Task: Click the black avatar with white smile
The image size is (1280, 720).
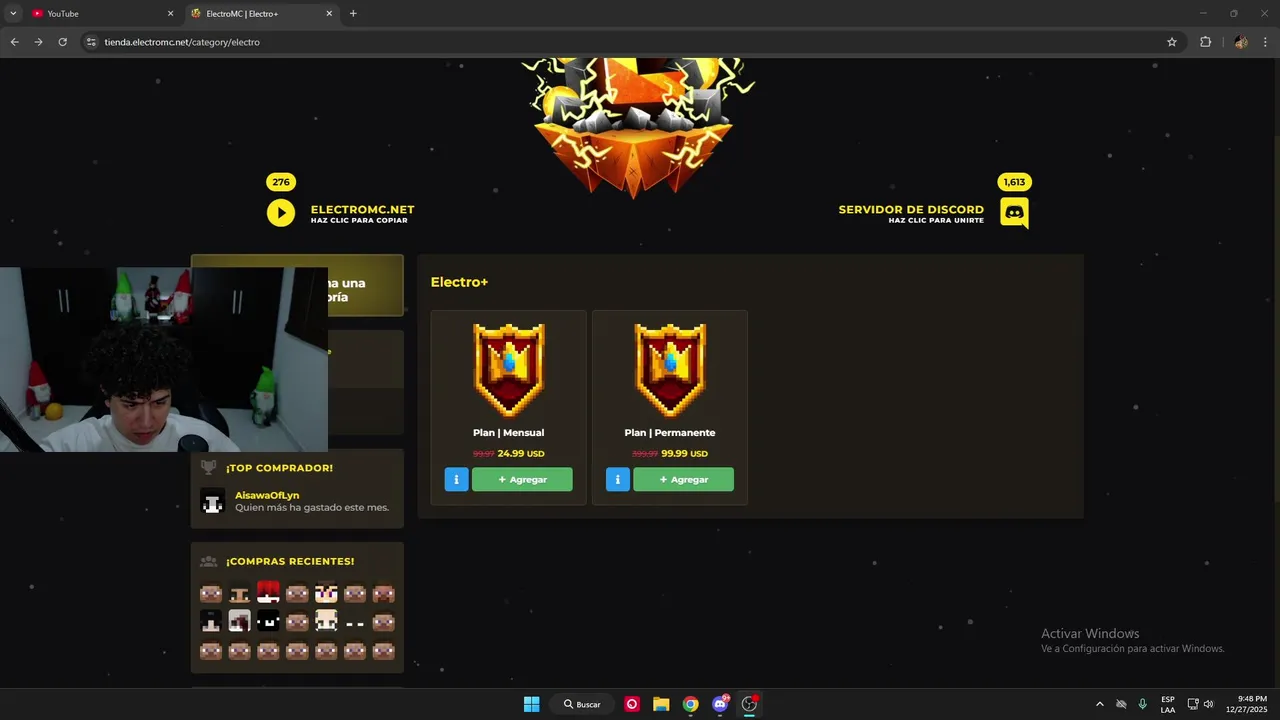Action: (x=268, y=621)
